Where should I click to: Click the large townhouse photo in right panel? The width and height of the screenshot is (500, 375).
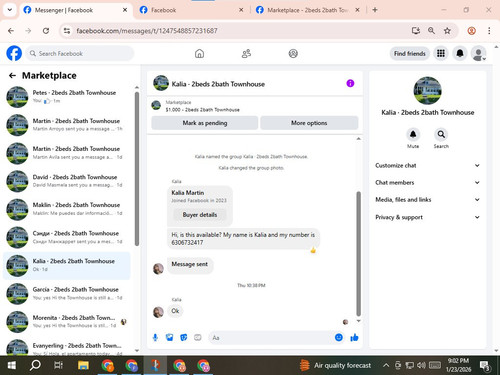tap(427, 91)
